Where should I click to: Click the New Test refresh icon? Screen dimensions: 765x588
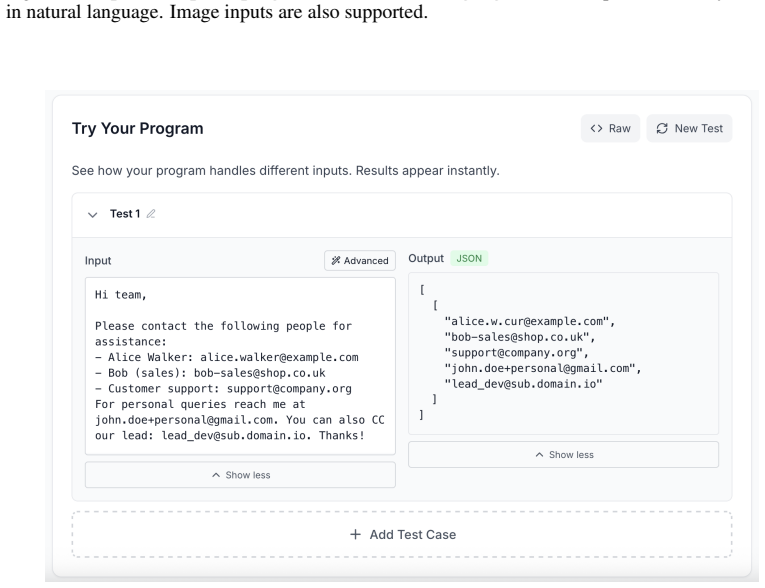click(x=662, y=128)
